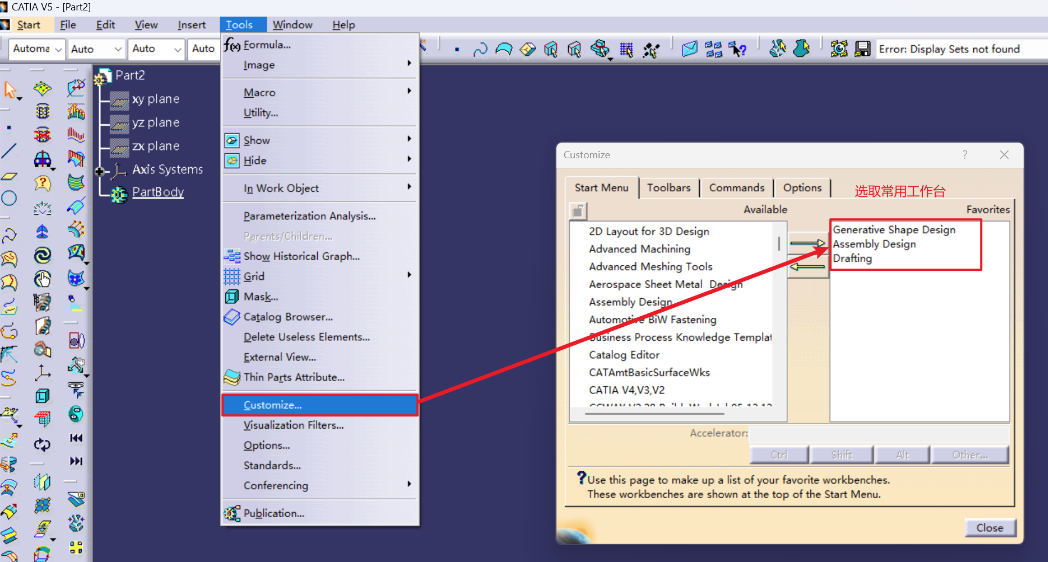Image resolution: width=1048 pixels, height=562 pixels.
Task: Expand the Grid submenu arrow
Action: [x=409, y=275]
